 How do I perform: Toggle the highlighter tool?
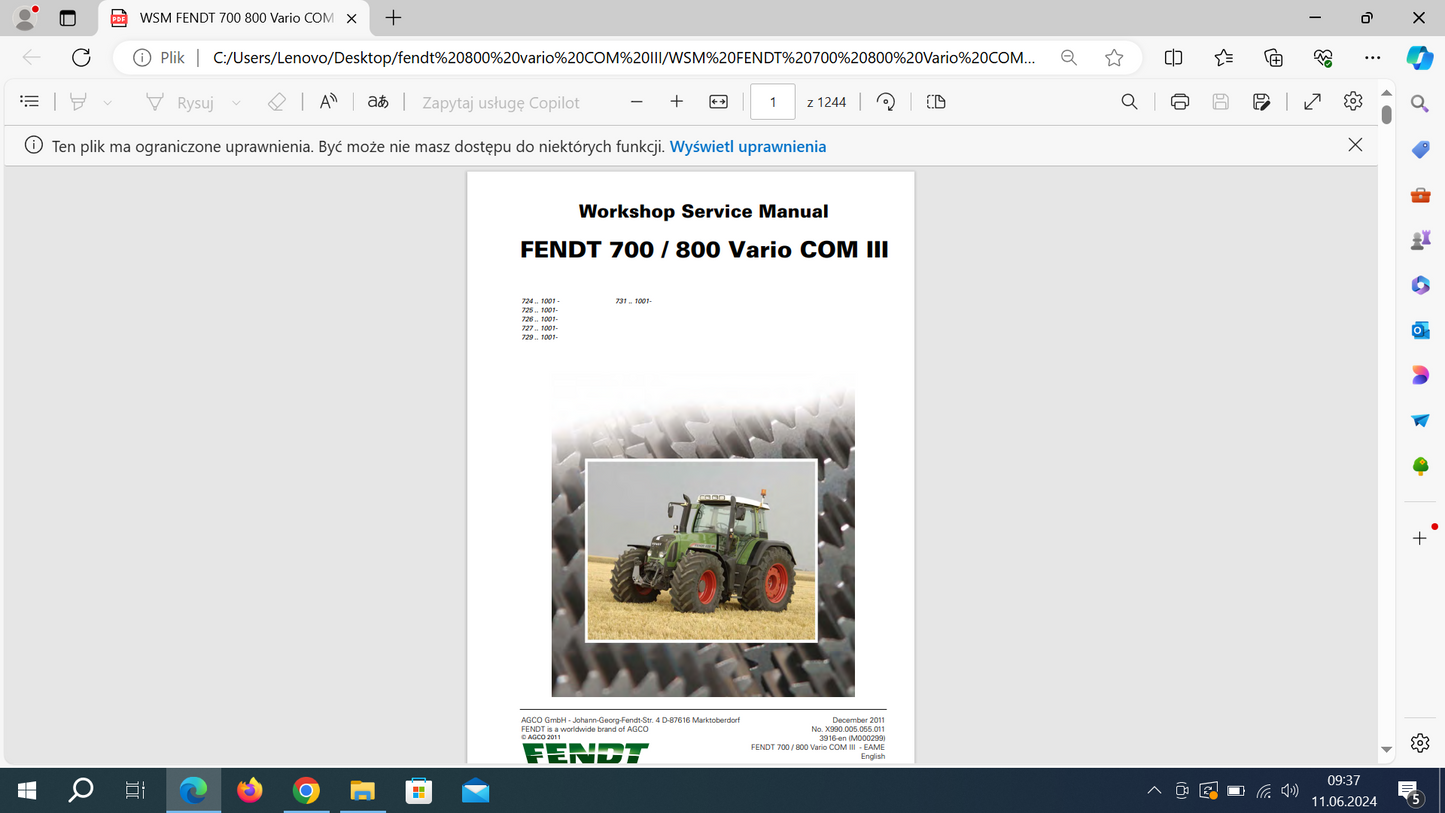click(x=80, y=101)
